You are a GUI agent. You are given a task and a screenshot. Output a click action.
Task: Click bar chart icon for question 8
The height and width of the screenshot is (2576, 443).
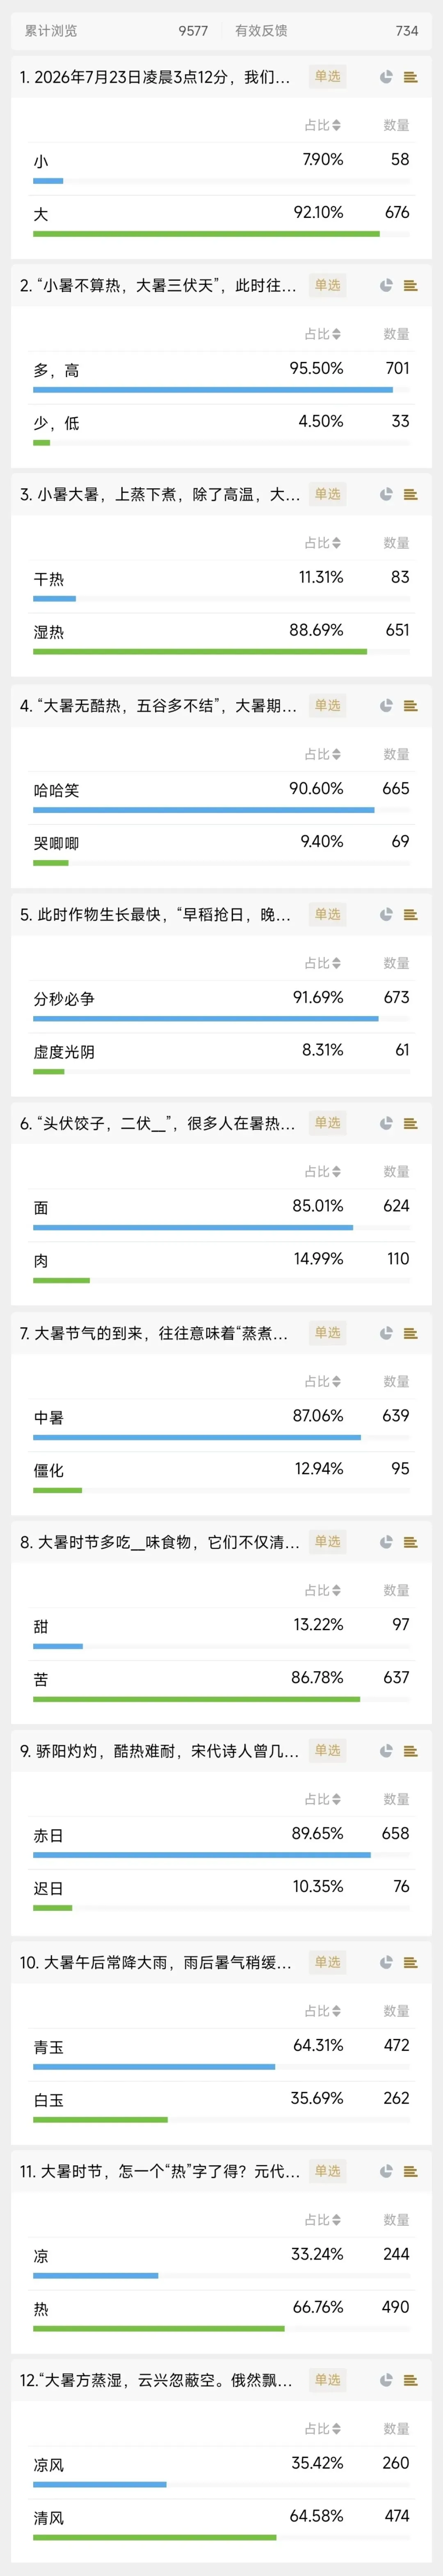[x=410, y=1542]
